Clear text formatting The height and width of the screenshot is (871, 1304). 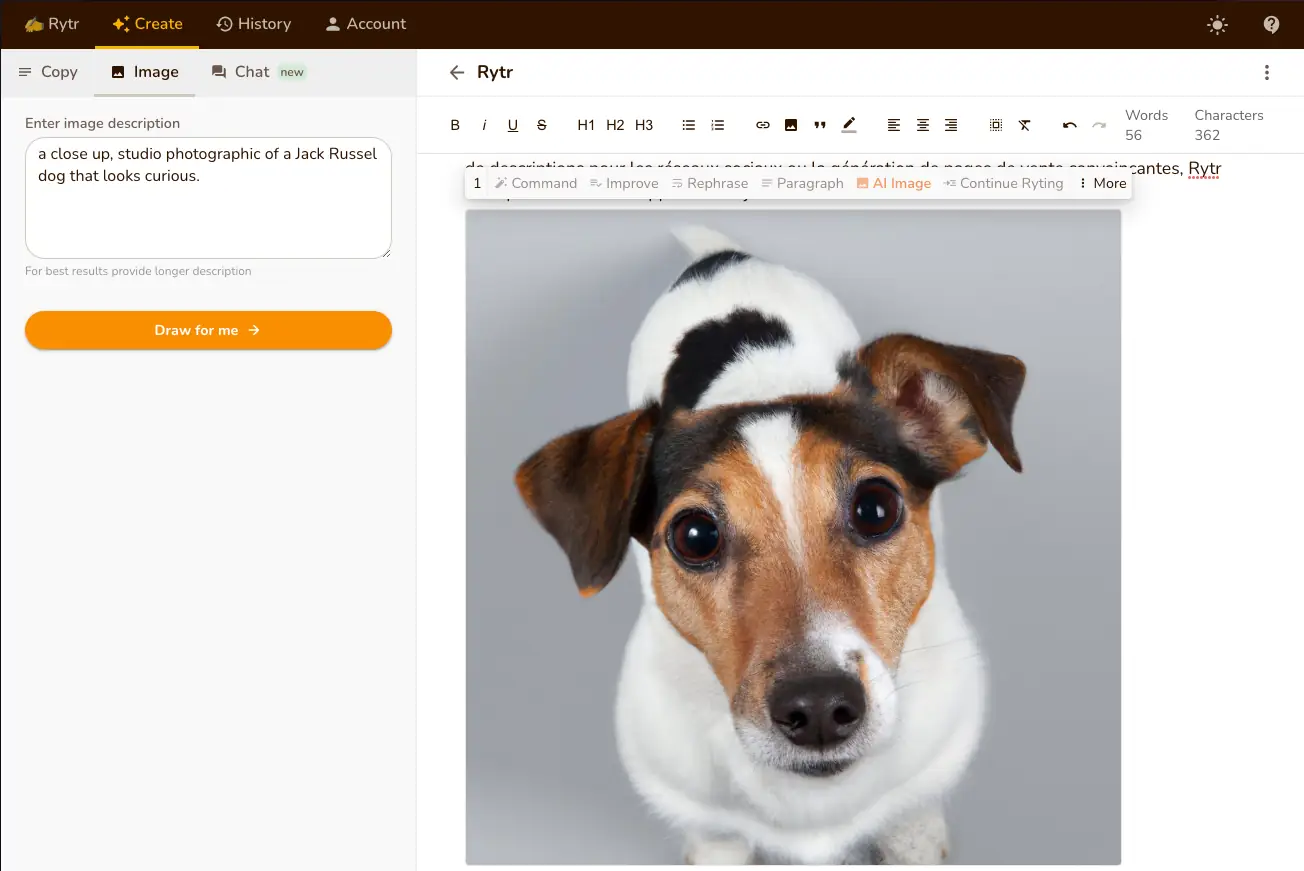1025,125
